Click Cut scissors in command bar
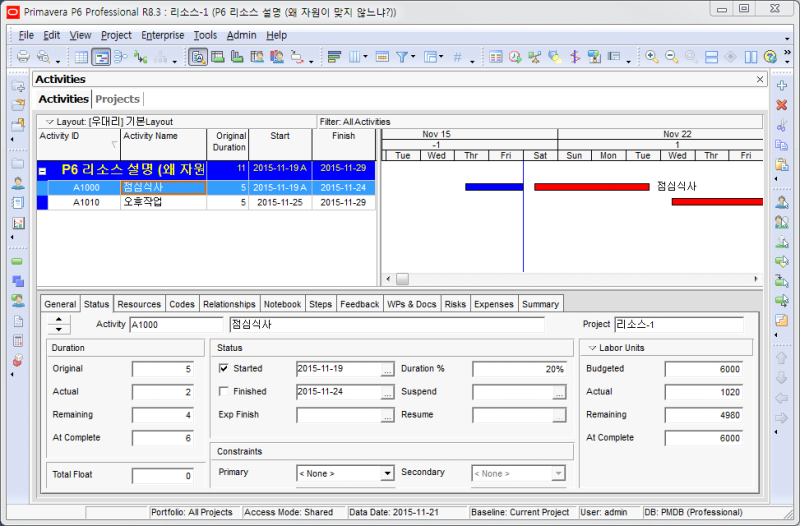 tap(782, 125)
